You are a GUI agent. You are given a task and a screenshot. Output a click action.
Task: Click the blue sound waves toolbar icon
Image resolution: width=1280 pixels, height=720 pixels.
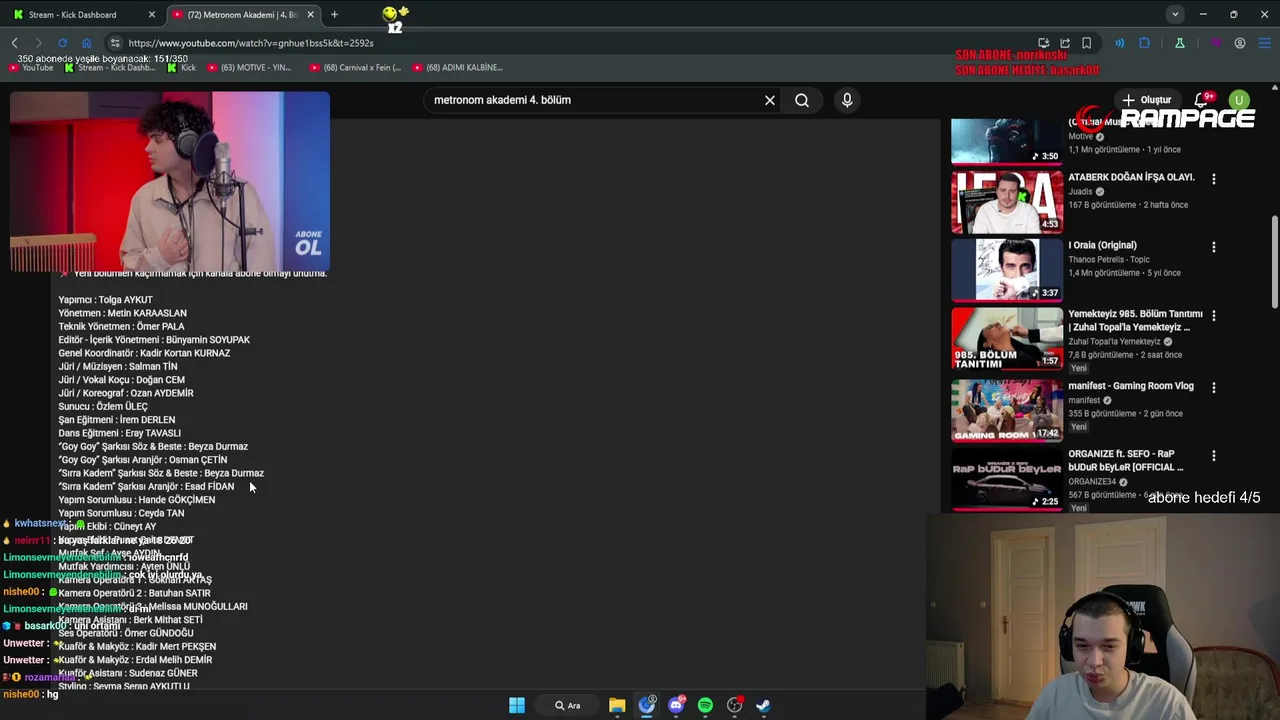[1119, 43]
